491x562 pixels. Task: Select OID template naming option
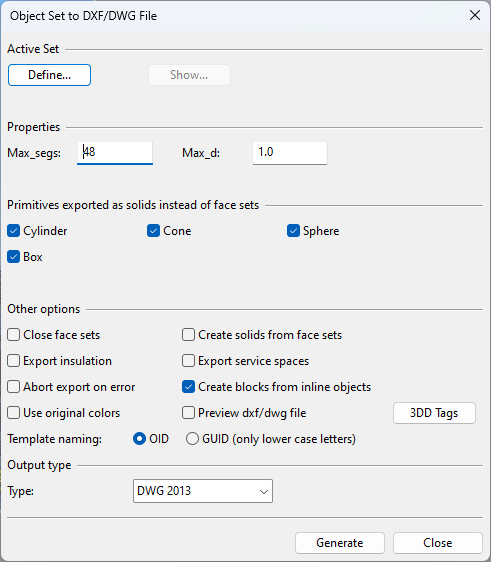[x=139, y=439]
